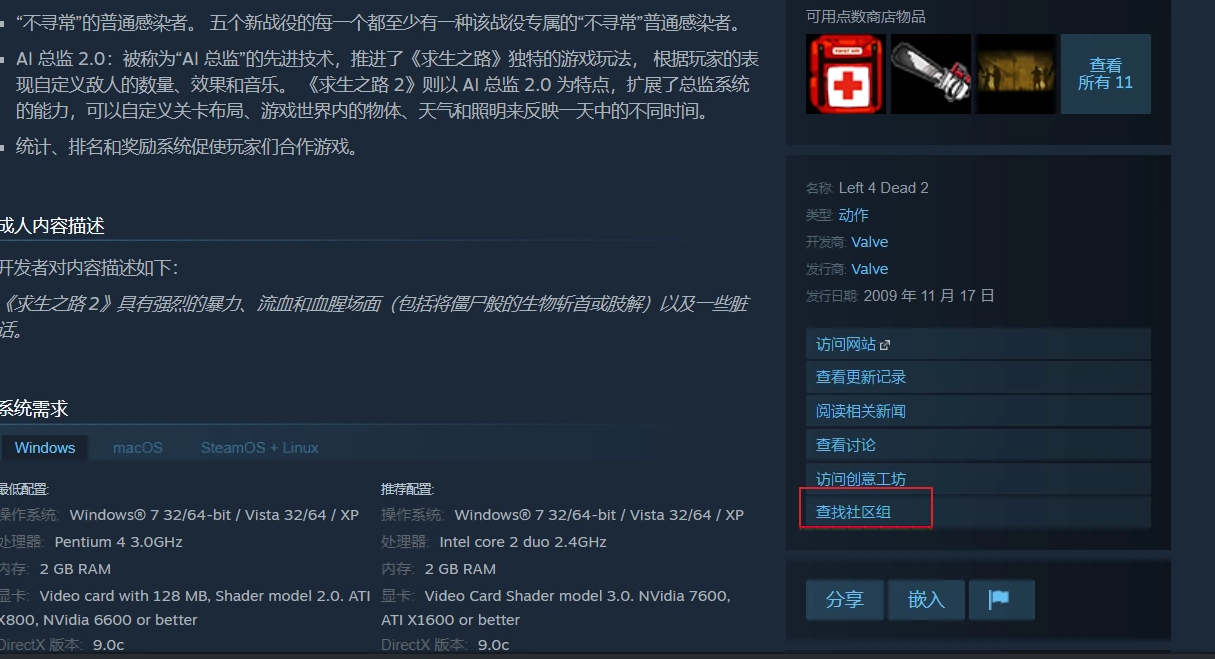Click external link icon beside 访问网站
This screenshot has width=1215, height=659.
[x=884, y=344]
